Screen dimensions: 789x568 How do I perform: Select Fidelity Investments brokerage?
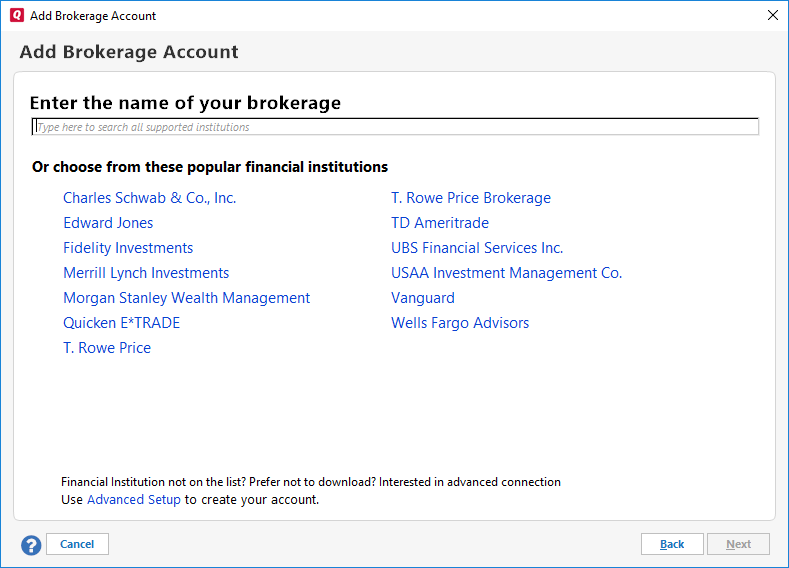pyautogui.click(x=128, y=248)
